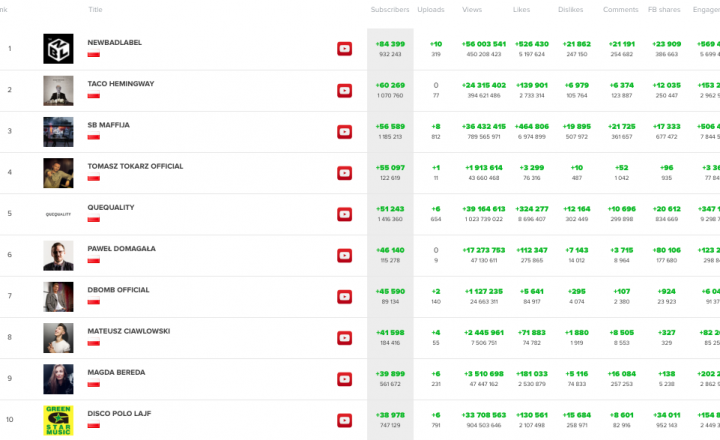Sort by the FB shares column

(667, 9)
